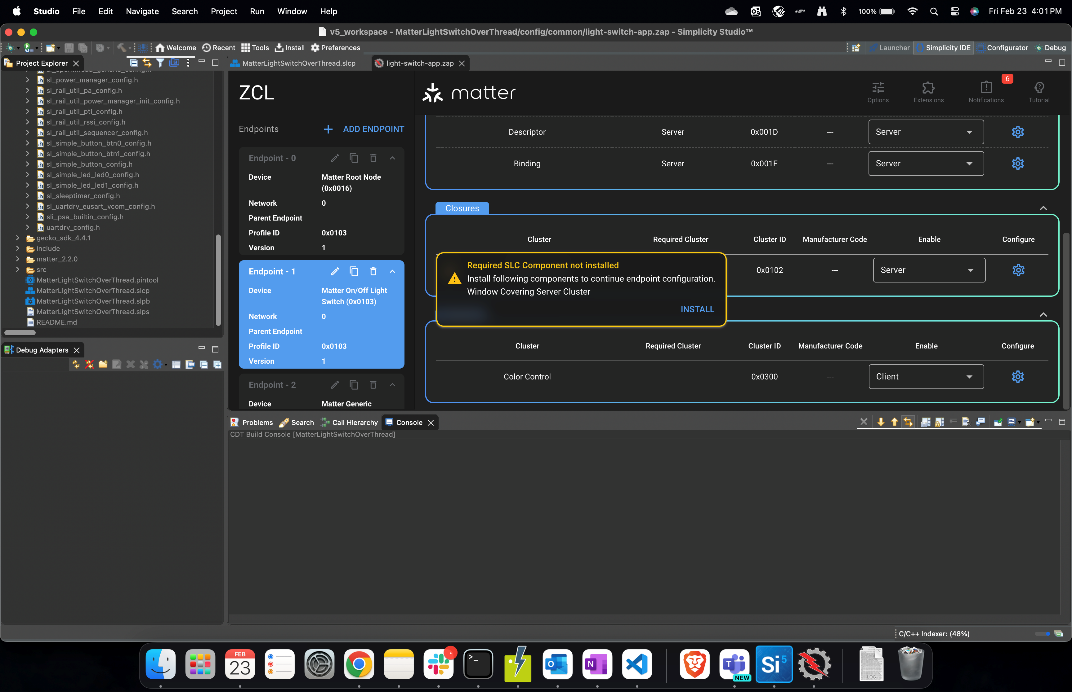Switch to the Problems tab
1072x692 pixels.
coord(252,423)
